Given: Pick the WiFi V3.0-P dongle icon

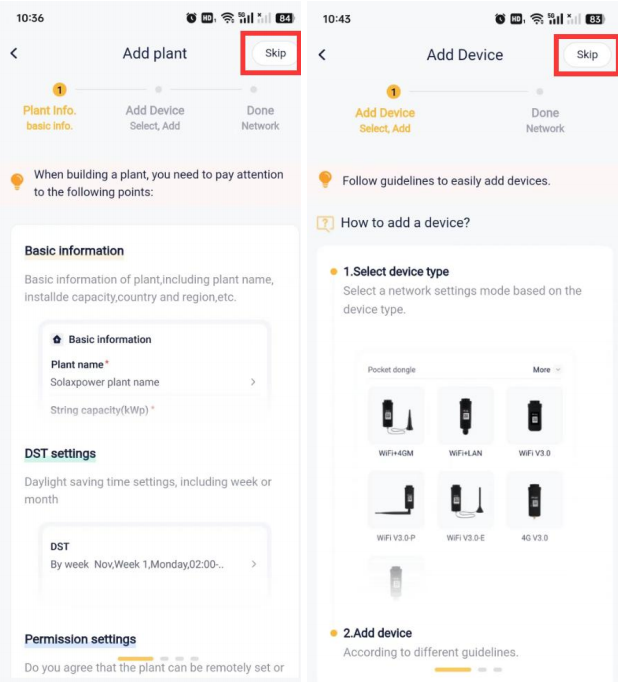Looking at the screenshot, I should [396, 500].
